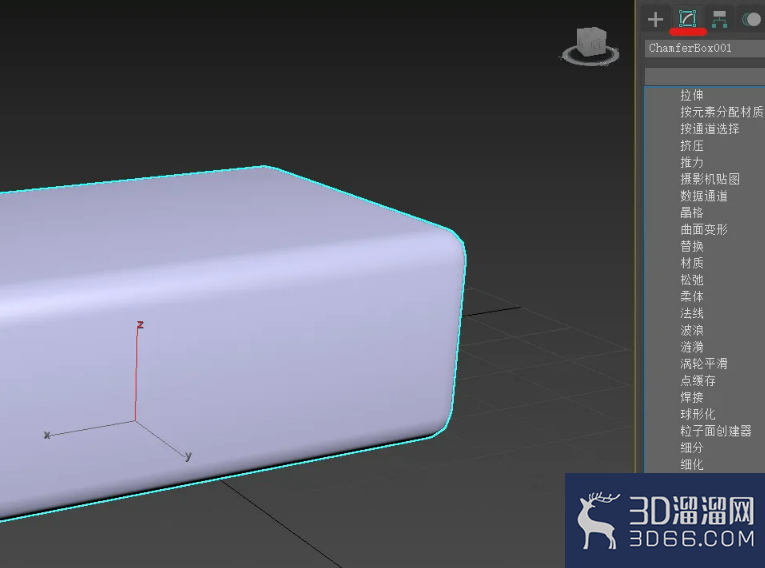This screenshot has width=765, height=568.
Task: Select the 涡轮平滑 modifier
Action: tap(704, 364)
